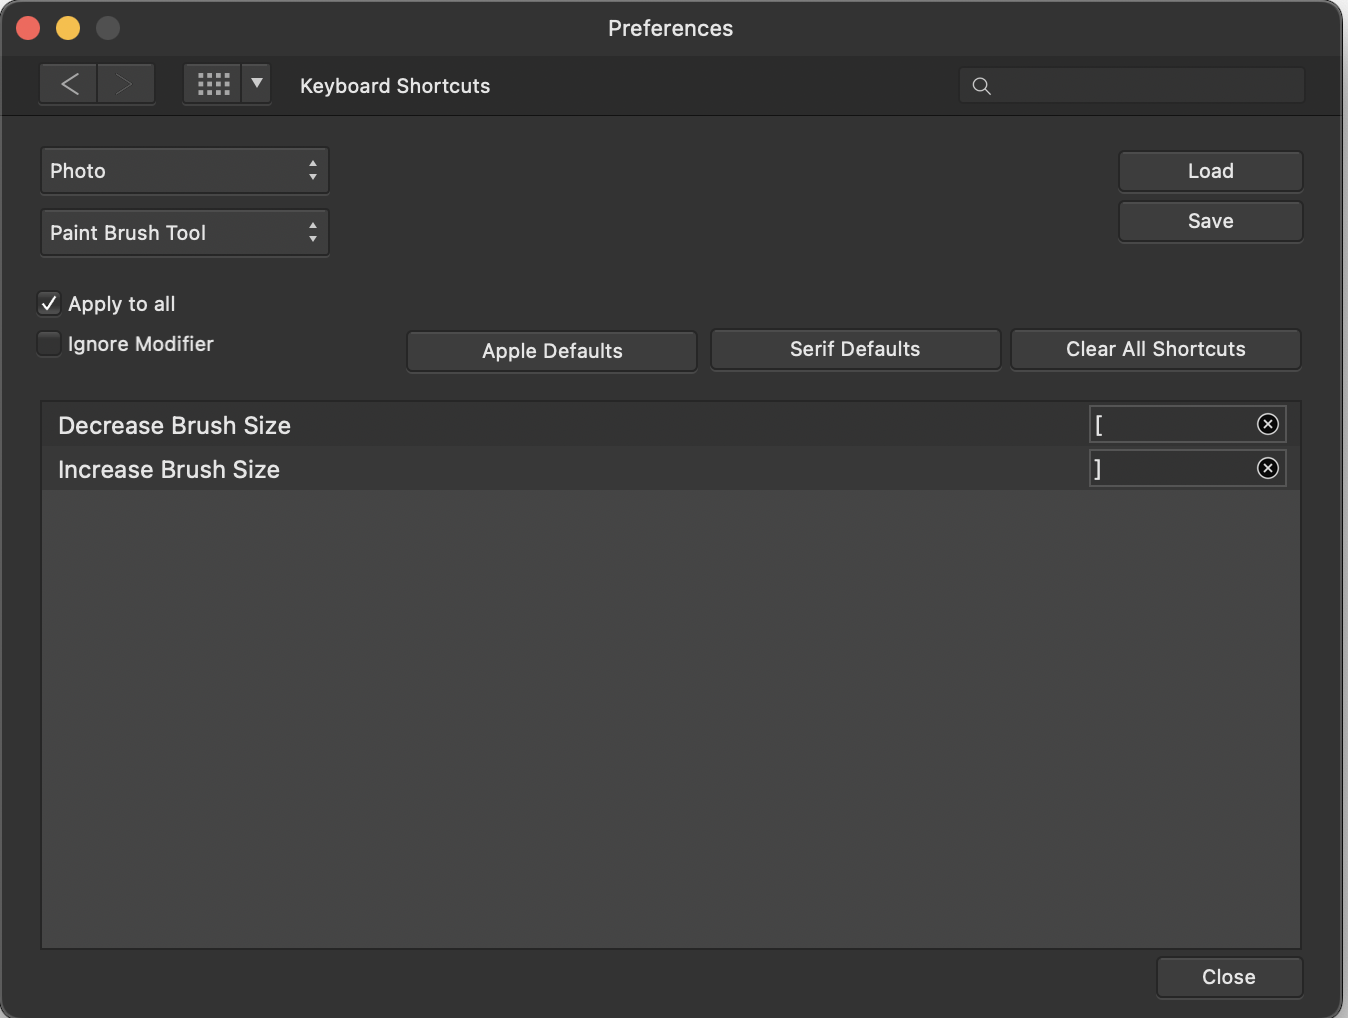Clear the Increase Brush Size shortcut with its X icon
Screen dimensions: 1348x1018
pyautogui.click(x=1267, y=468)
